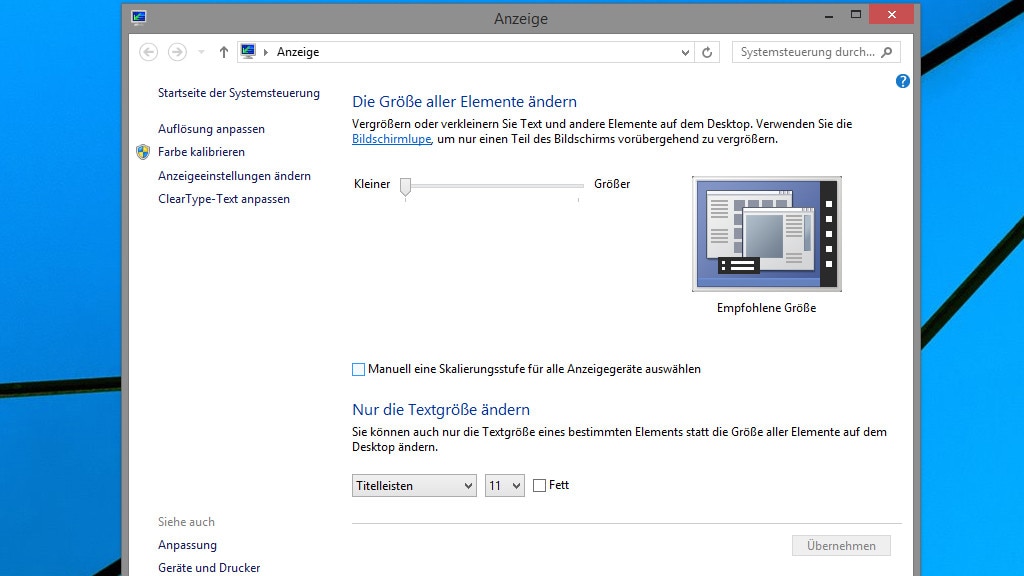This screenshot has width=1024, height=576.
Task: Open Anpassung under Siehe auch
Action: point(187,545)
